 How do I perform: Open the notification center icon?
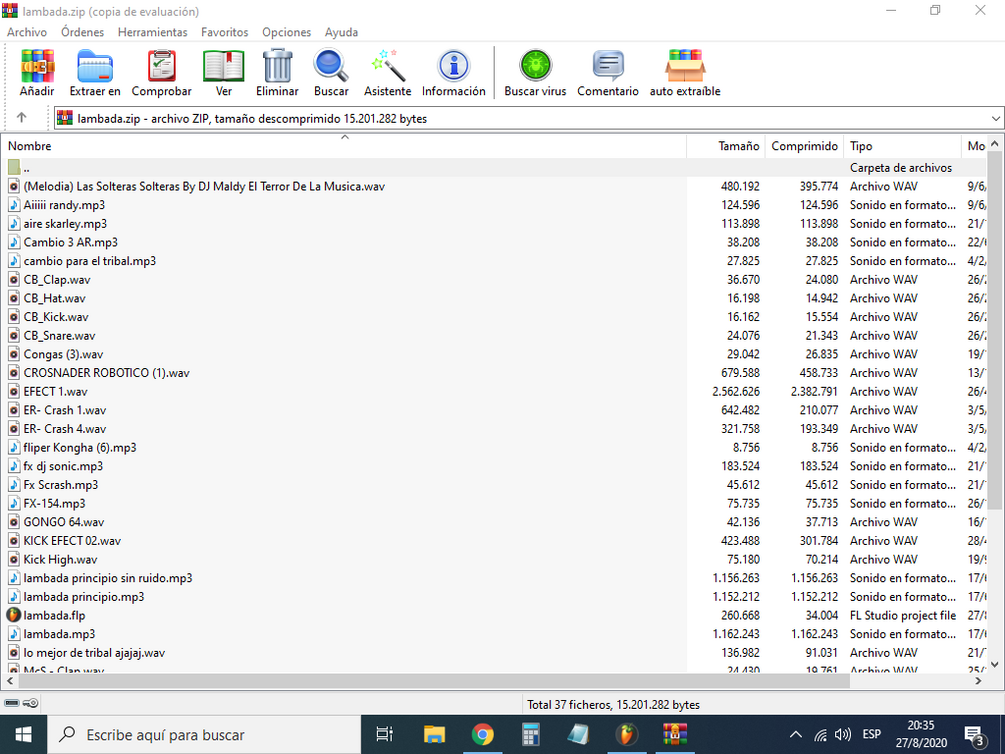(x=974, y=735)
